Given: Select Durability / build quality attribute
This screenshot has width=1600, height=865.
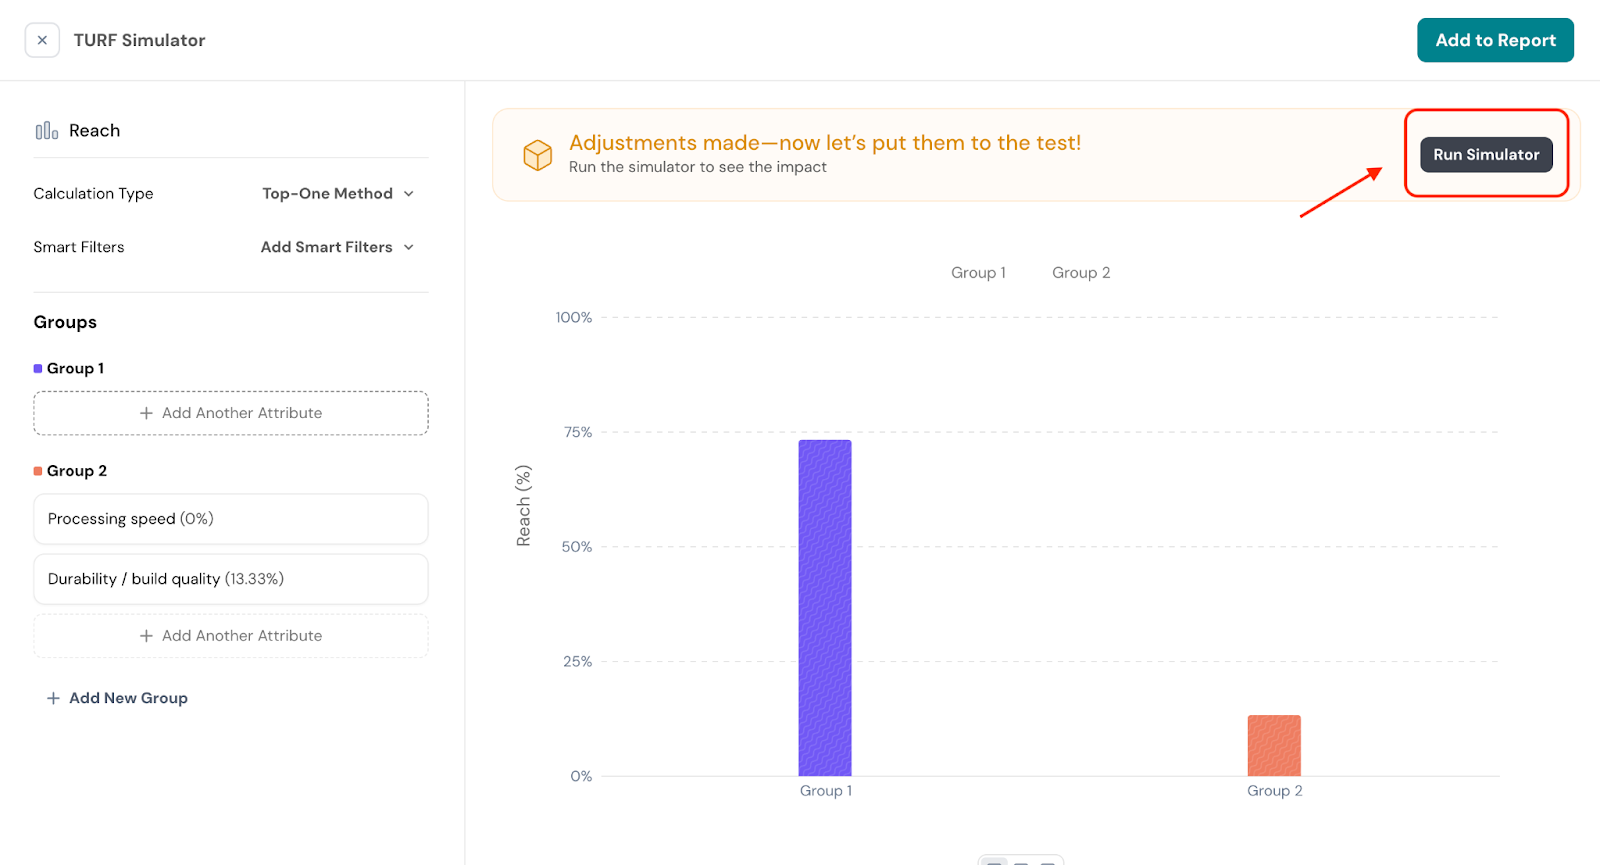Looking at the screenshot, I should pos(231,579).
